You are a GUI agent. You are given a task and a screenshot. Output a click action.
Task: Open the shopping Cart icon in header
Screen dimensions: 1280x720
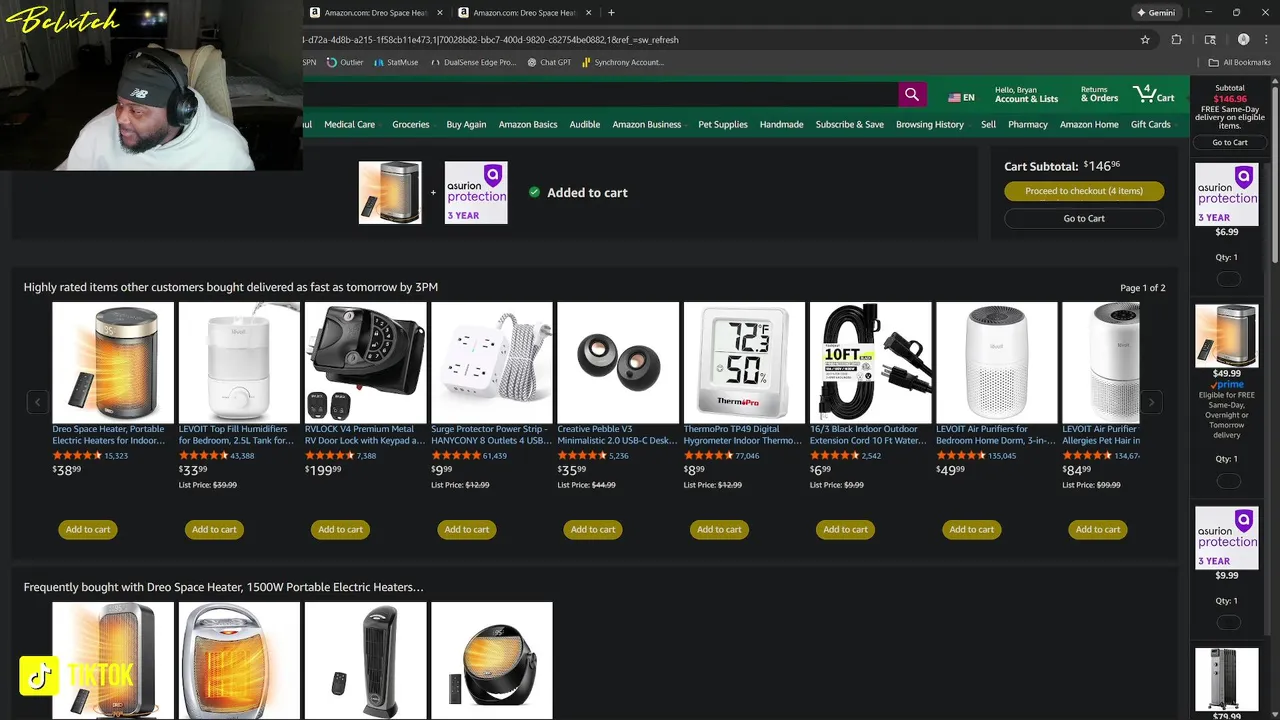click(x=1153, y=95)
